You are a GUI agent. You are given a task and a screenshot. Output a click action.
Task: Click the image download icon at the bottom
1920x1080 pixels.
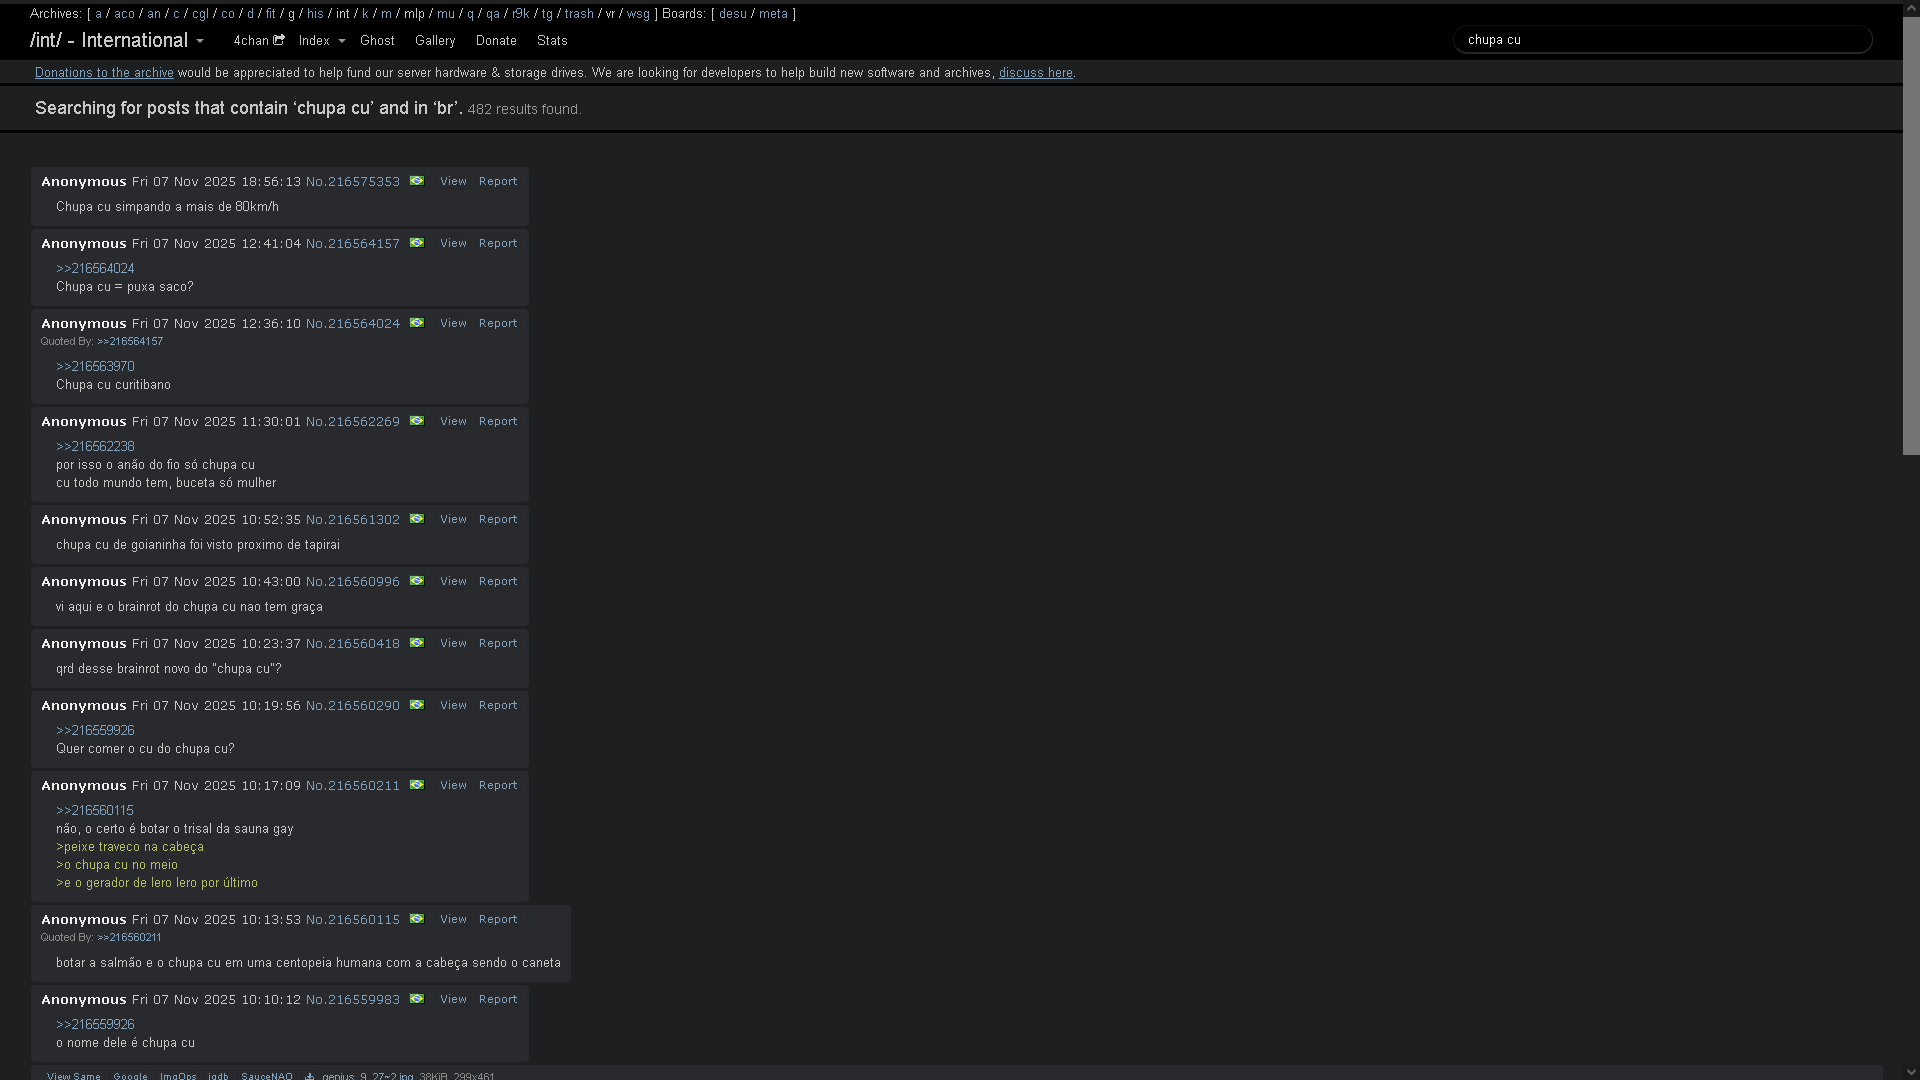[310, 1076]
